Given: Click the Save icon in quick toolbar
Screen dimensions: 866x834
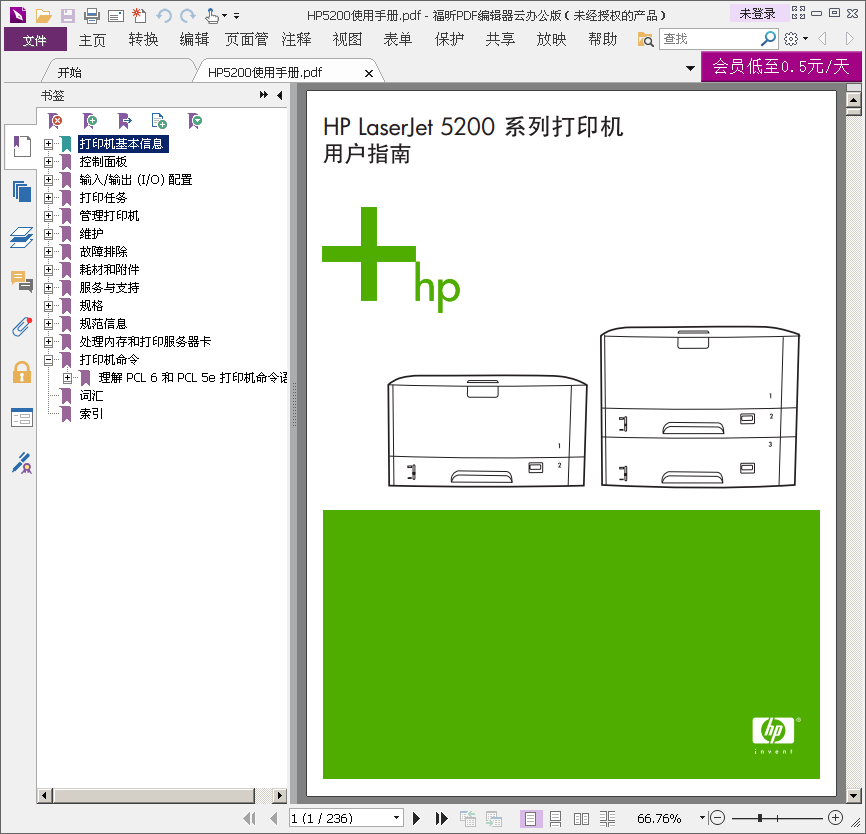Looking at the screenshot, I should [x=68, y=15].
